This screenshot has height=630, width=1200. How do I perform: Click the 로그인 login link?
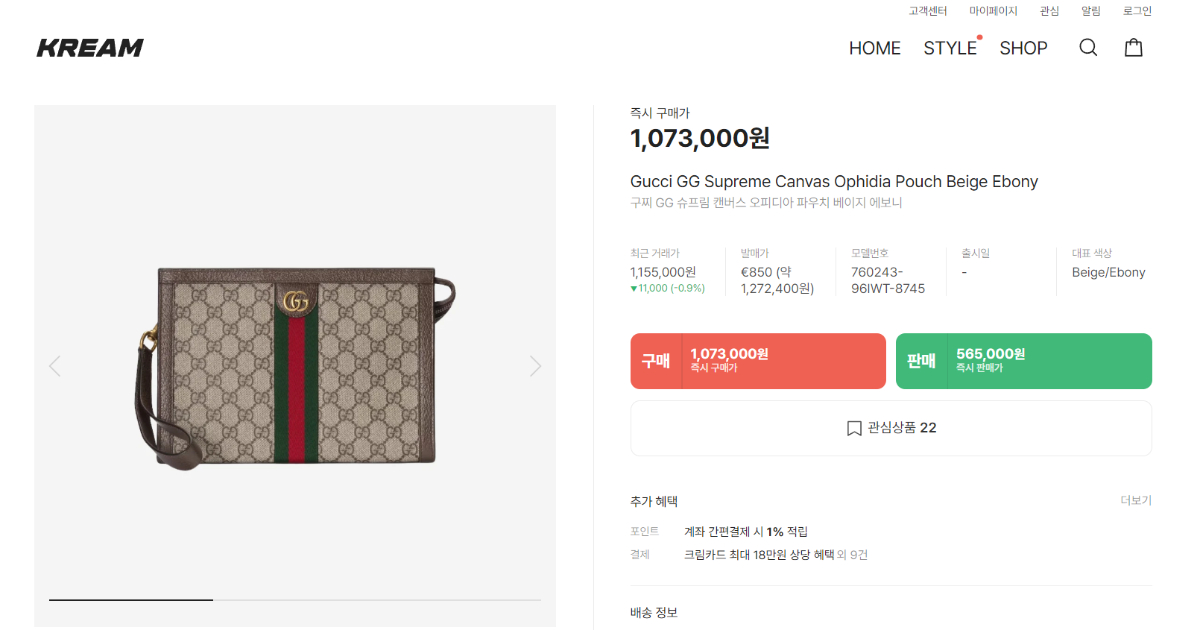pyautogui.click(x=1137, y=11)
